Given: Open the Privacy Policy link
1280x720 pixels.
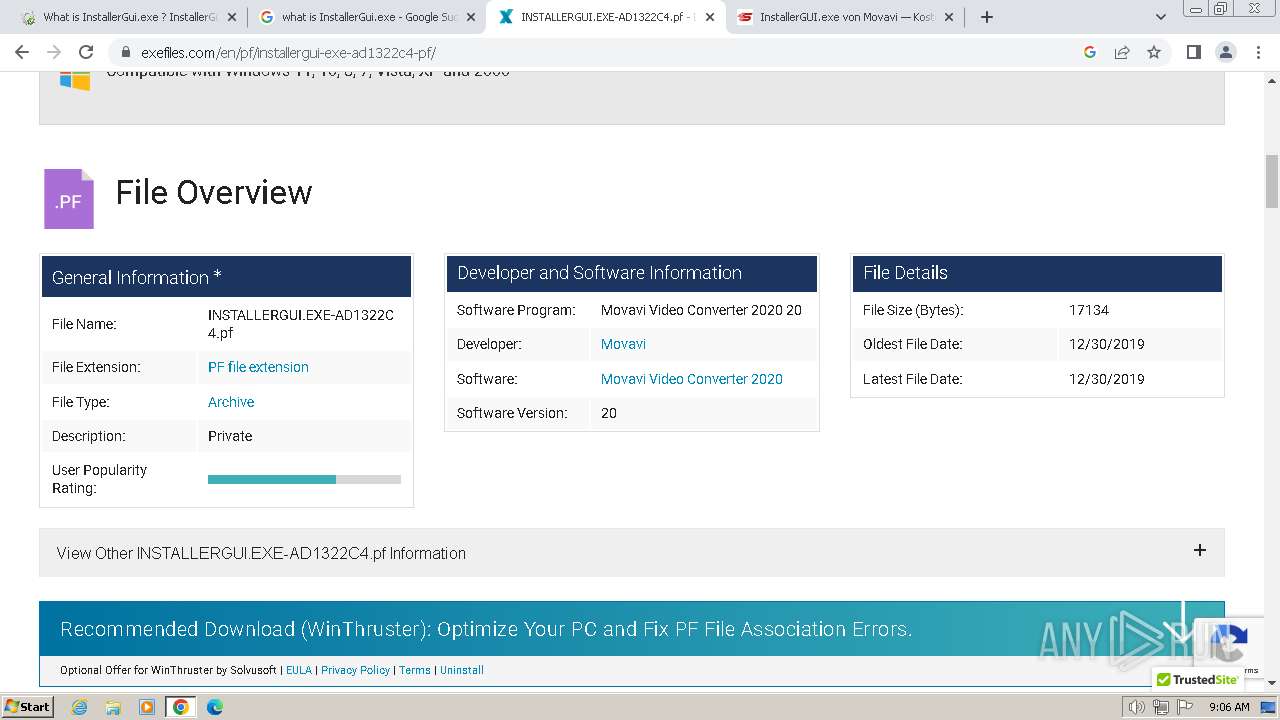Looking at the screenshot, I should 355,670.
